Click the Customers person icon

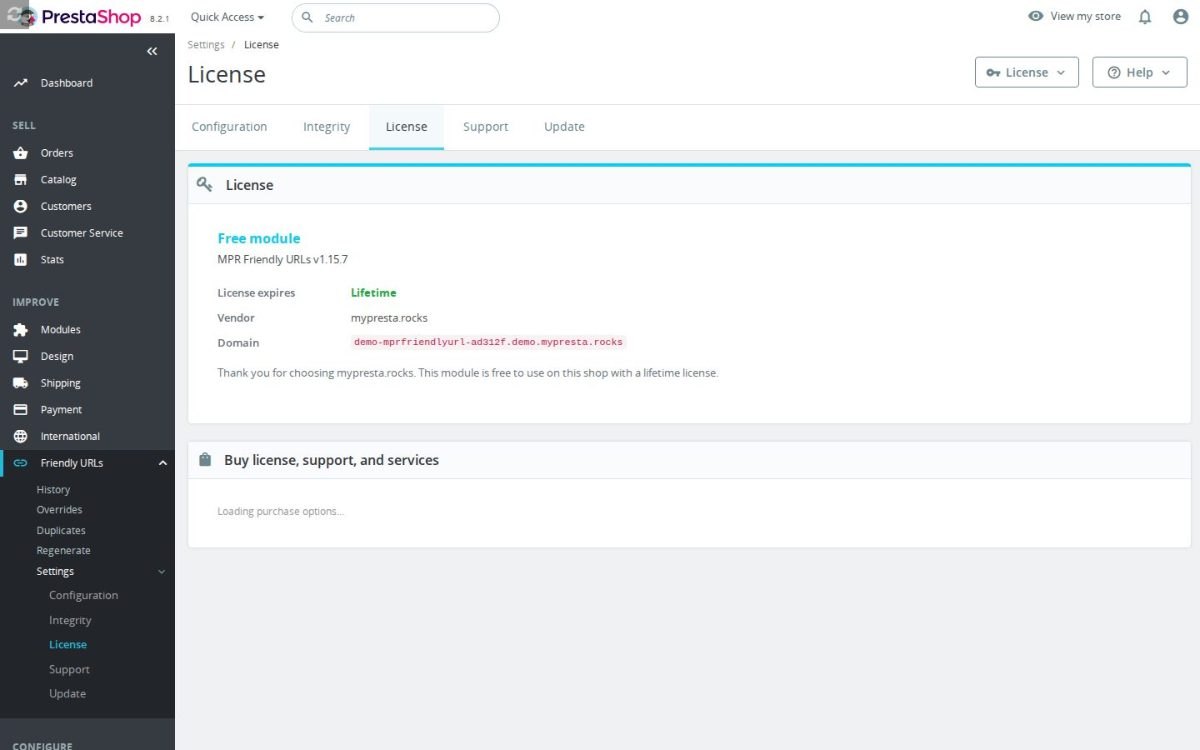[x=20, y=206]
